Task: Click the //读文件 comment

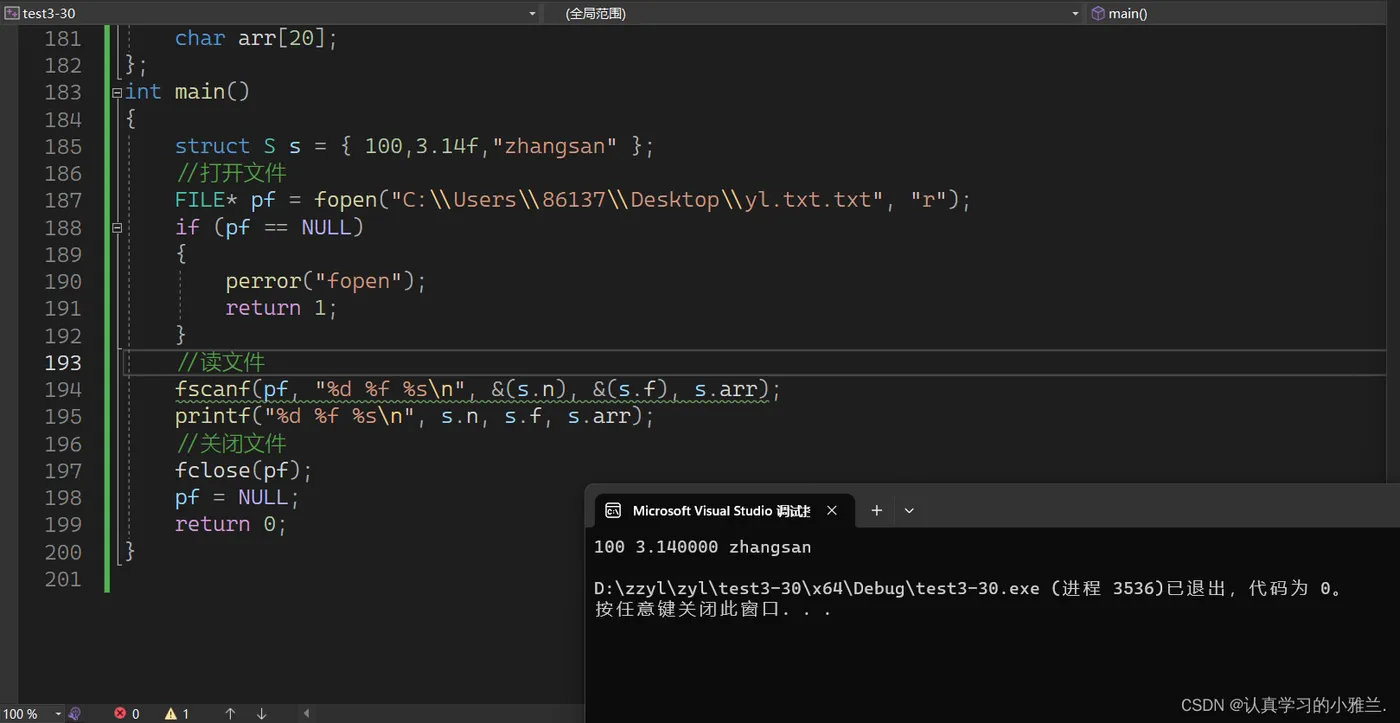Action: 220,362
